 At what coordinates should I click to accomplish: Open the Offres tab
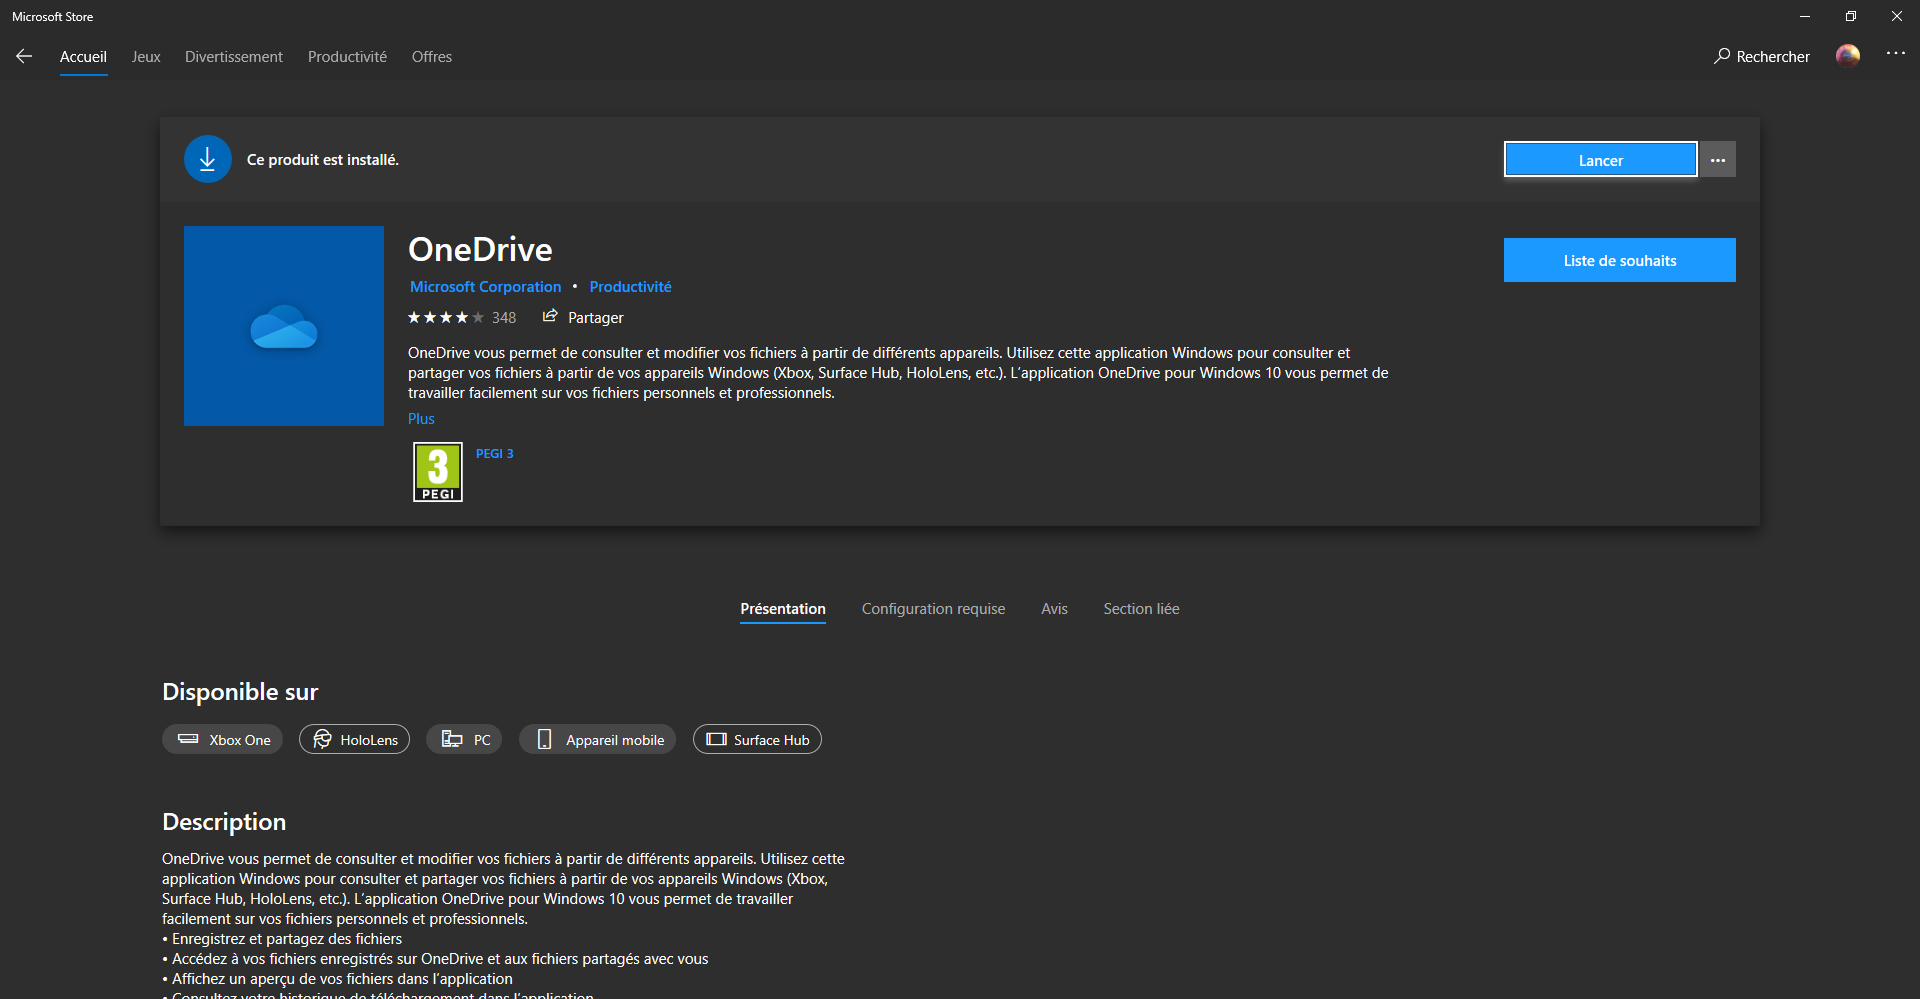[x=432, y=57]
